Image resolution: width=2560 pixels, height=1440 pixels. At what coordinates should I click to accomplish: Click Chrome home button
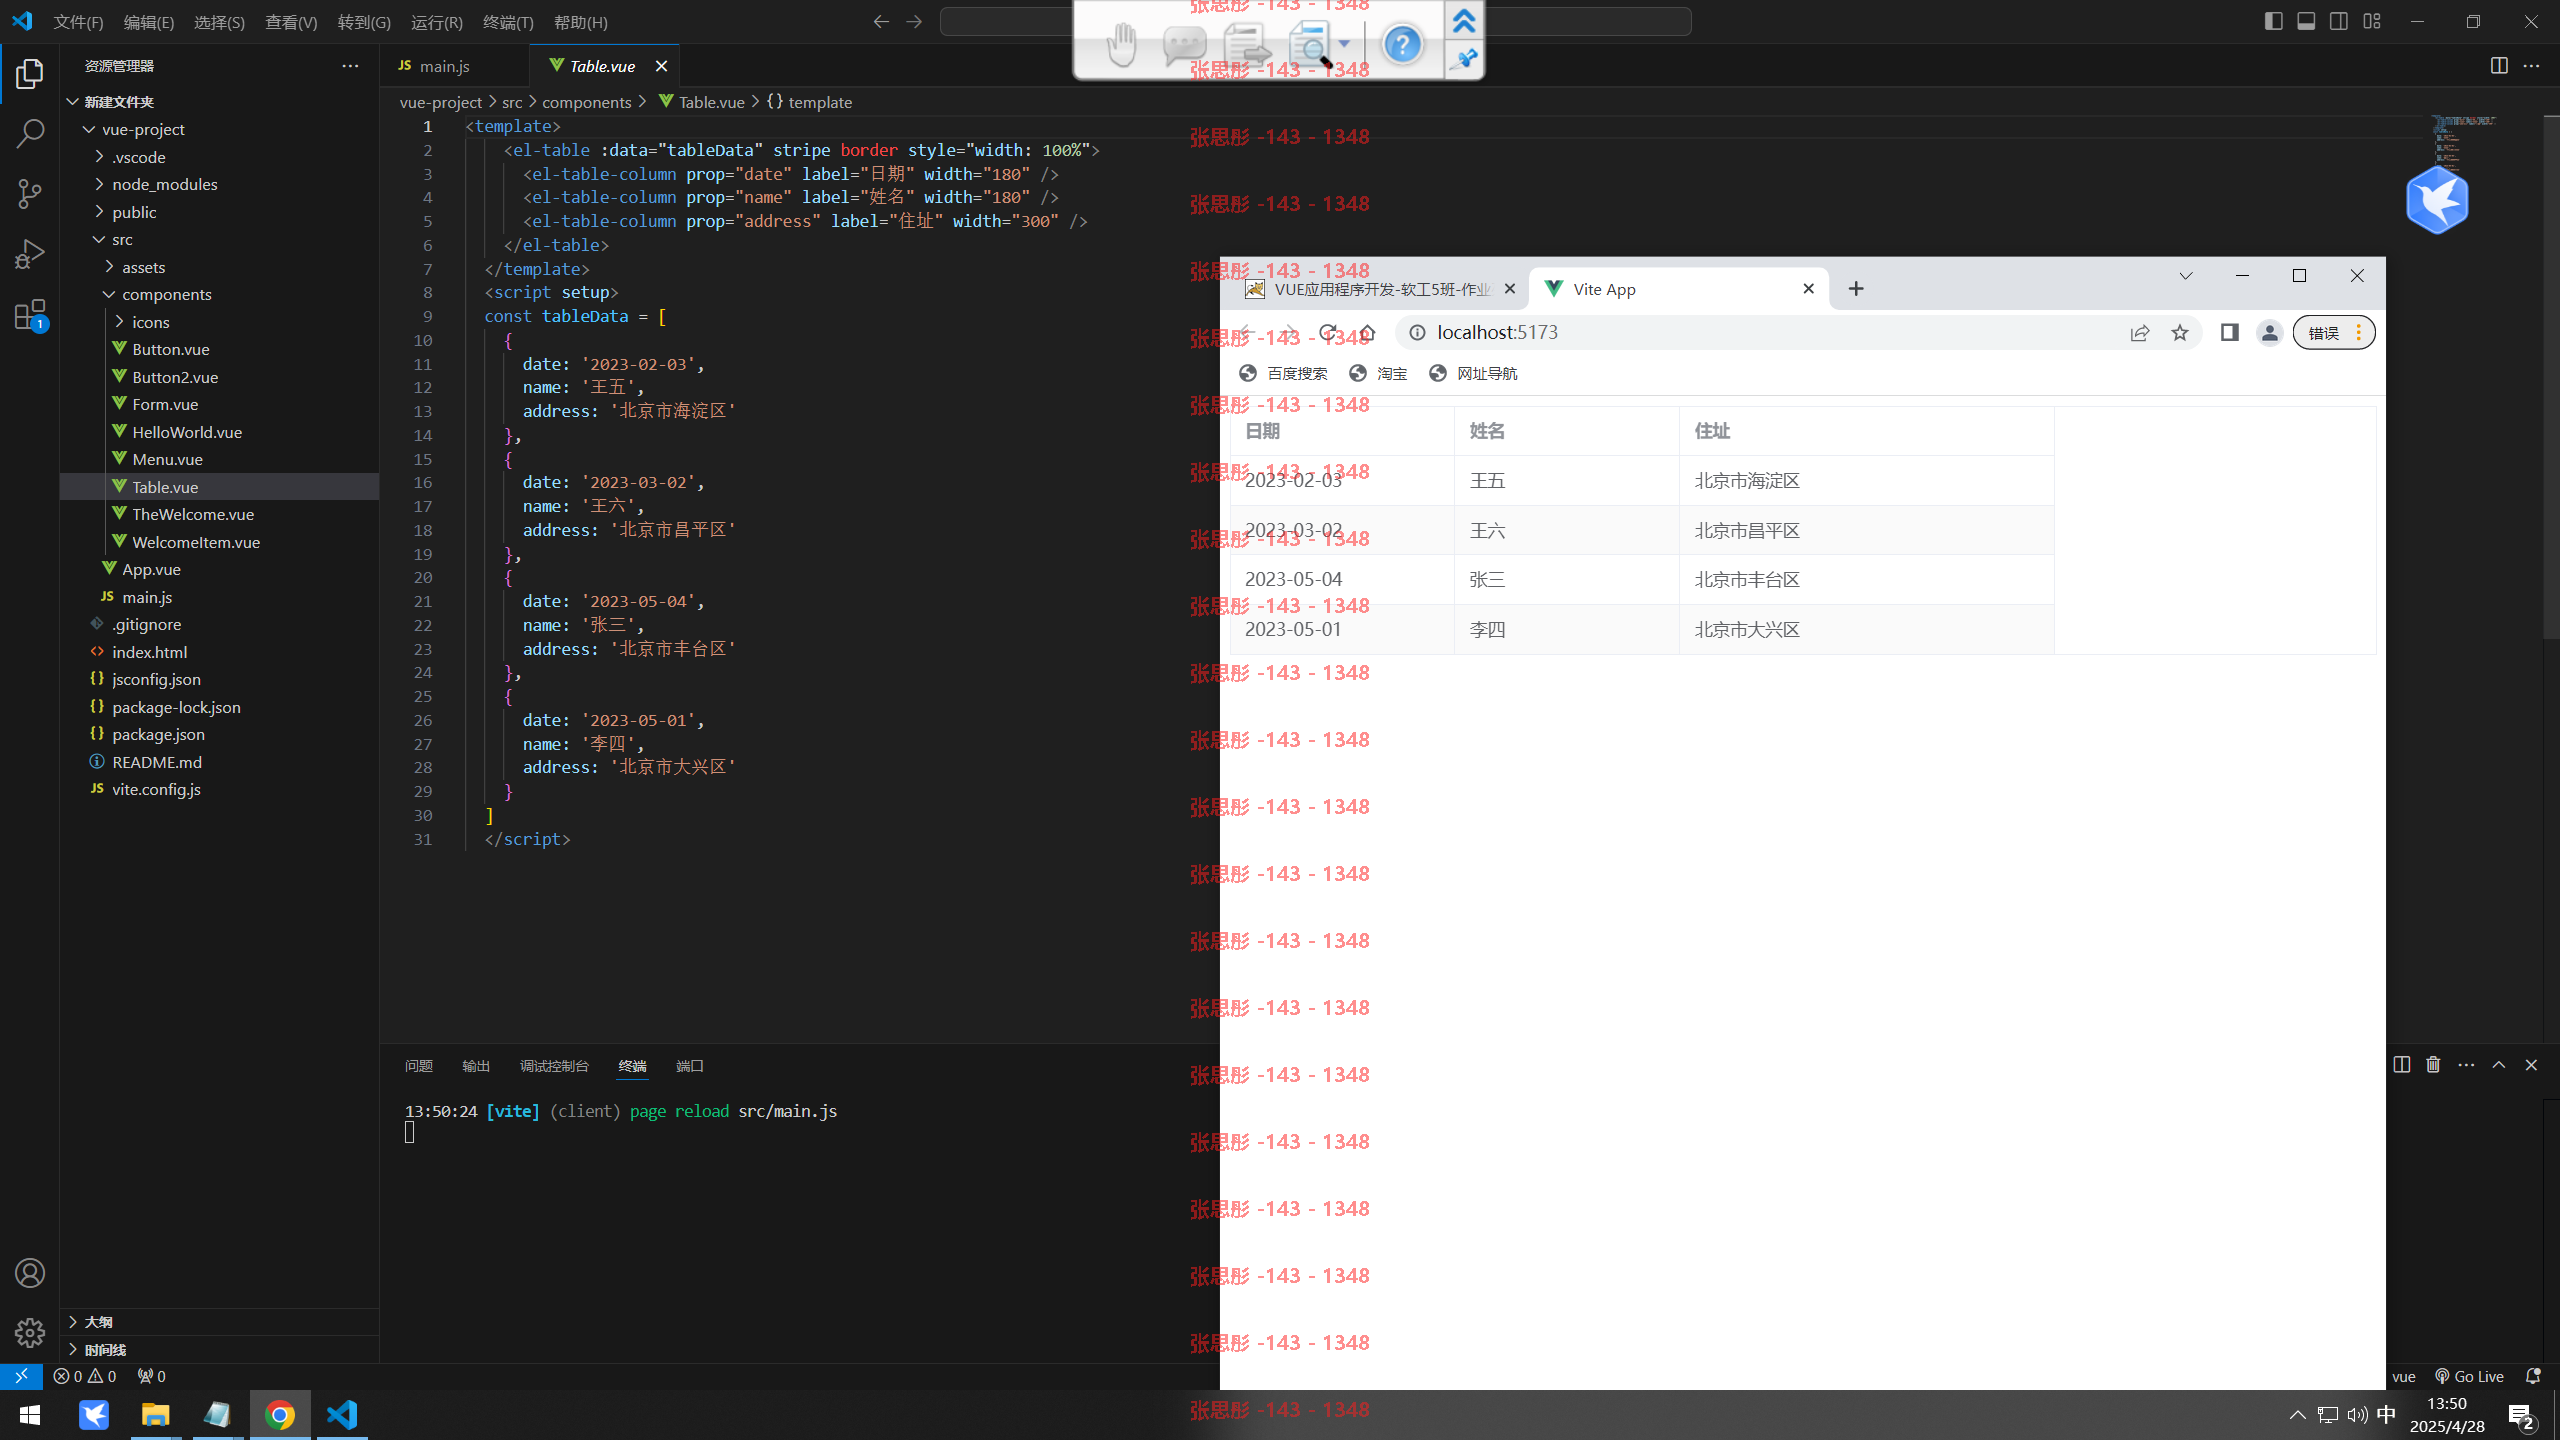1367,333
